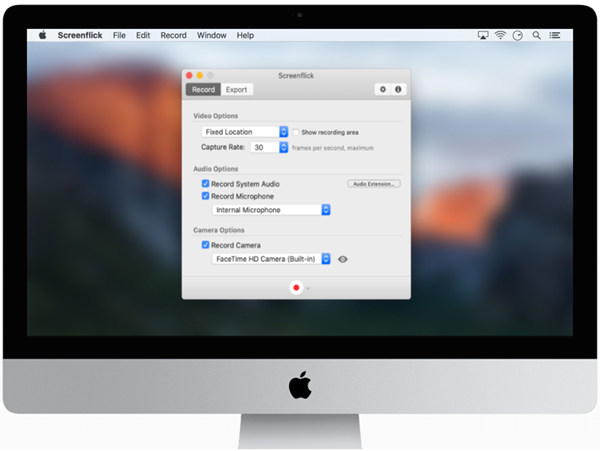Open the Capture Rate dropdown arrows

point(284,147)
